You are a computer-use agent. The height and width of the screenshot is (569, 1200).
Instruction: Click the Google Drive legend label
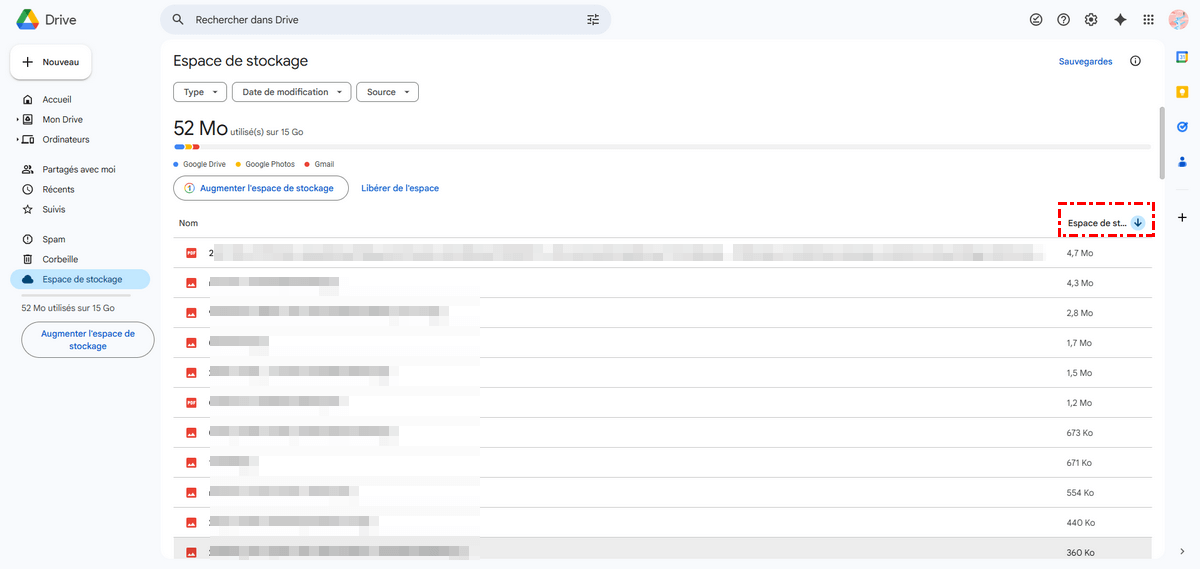pos(204,164)
